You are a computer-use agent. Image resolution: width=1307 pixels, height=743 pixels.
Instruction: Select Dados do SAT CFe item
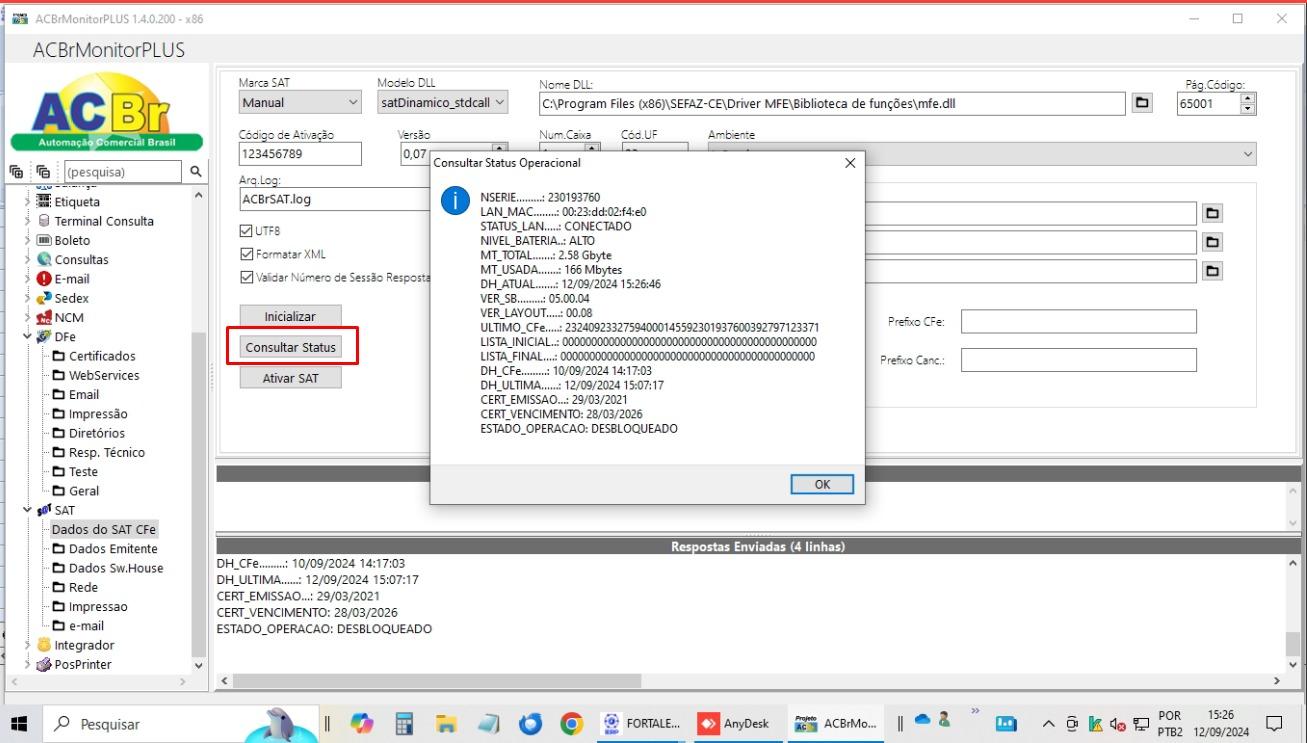[104, 529]
